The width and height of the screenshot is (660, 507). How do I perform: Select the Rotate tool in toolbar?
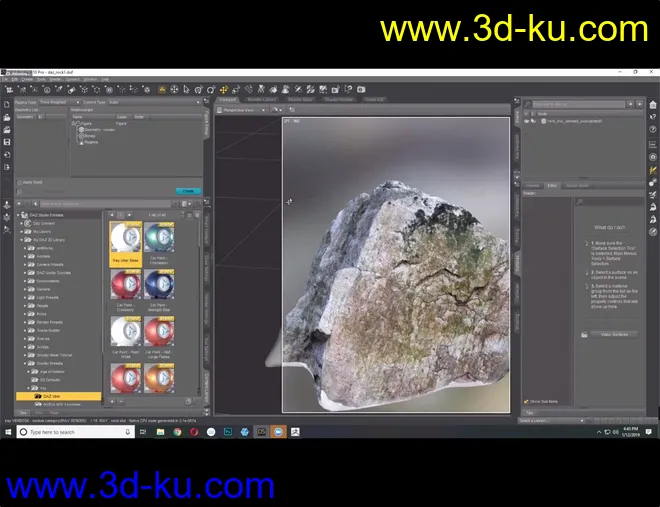(x=211, y=89)
